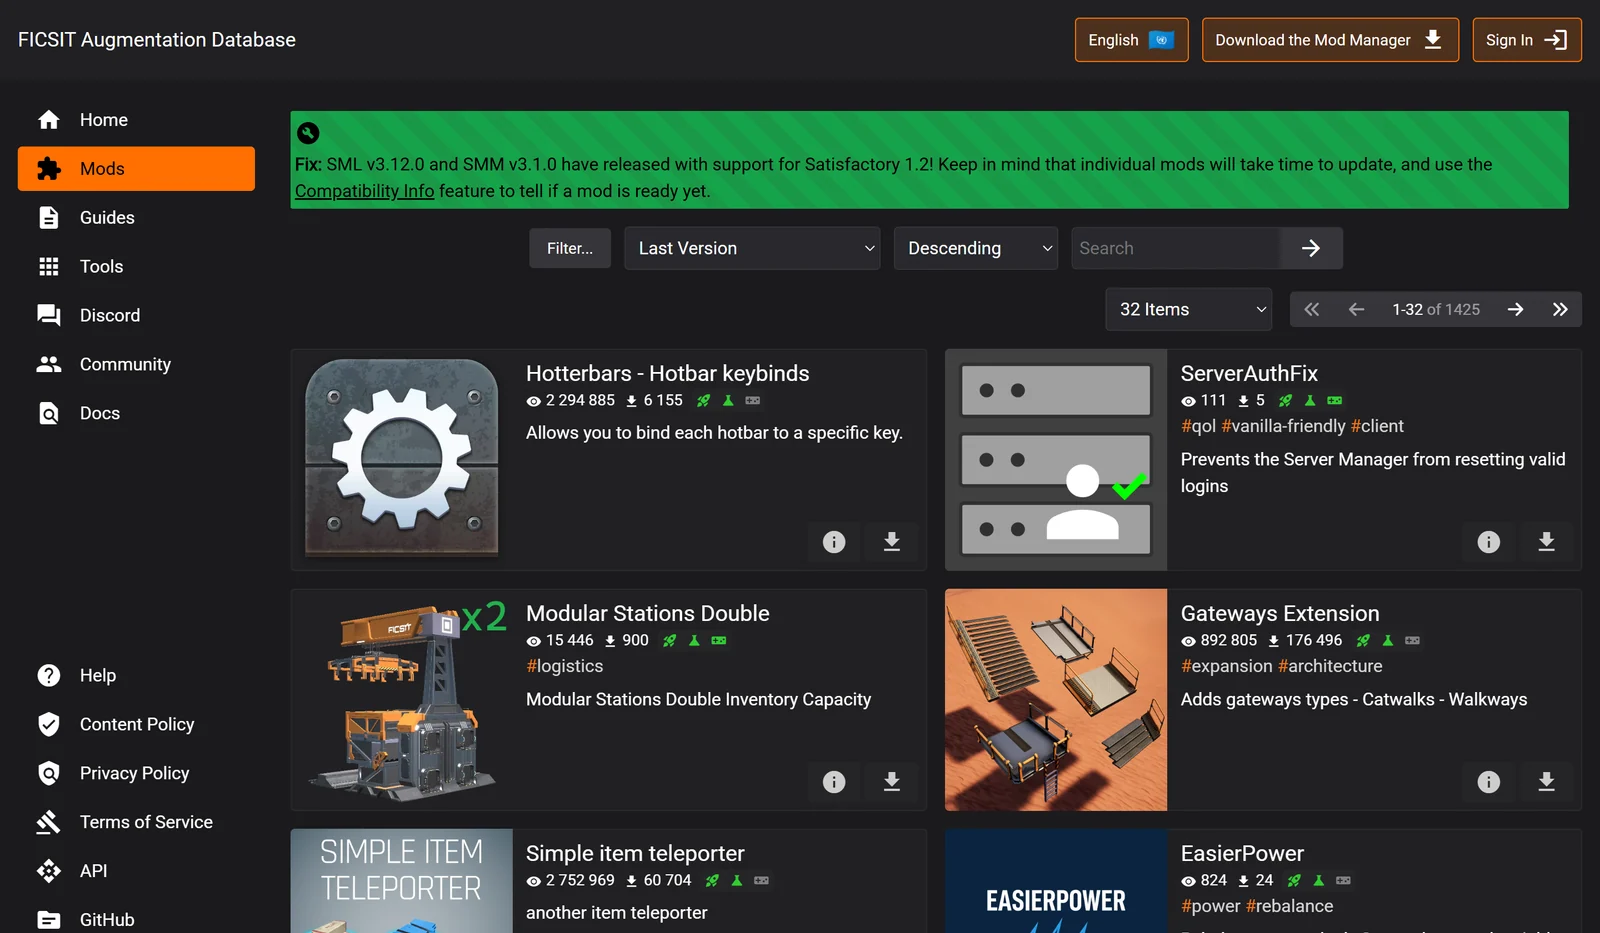
Task: Open the Filter... button
Action: tap(570, 248)
